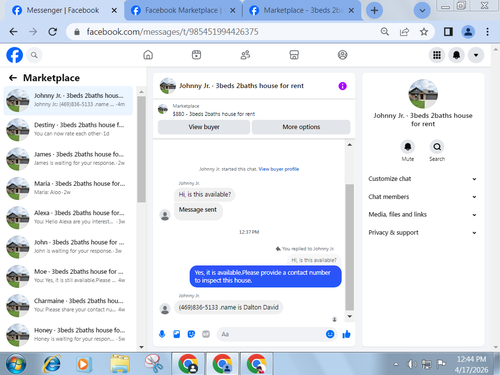The width and height of the screenshot is (500, 375).
Task: Open the Chrome profile avatar
Action: pyautogui.click(x=468, y=32)
